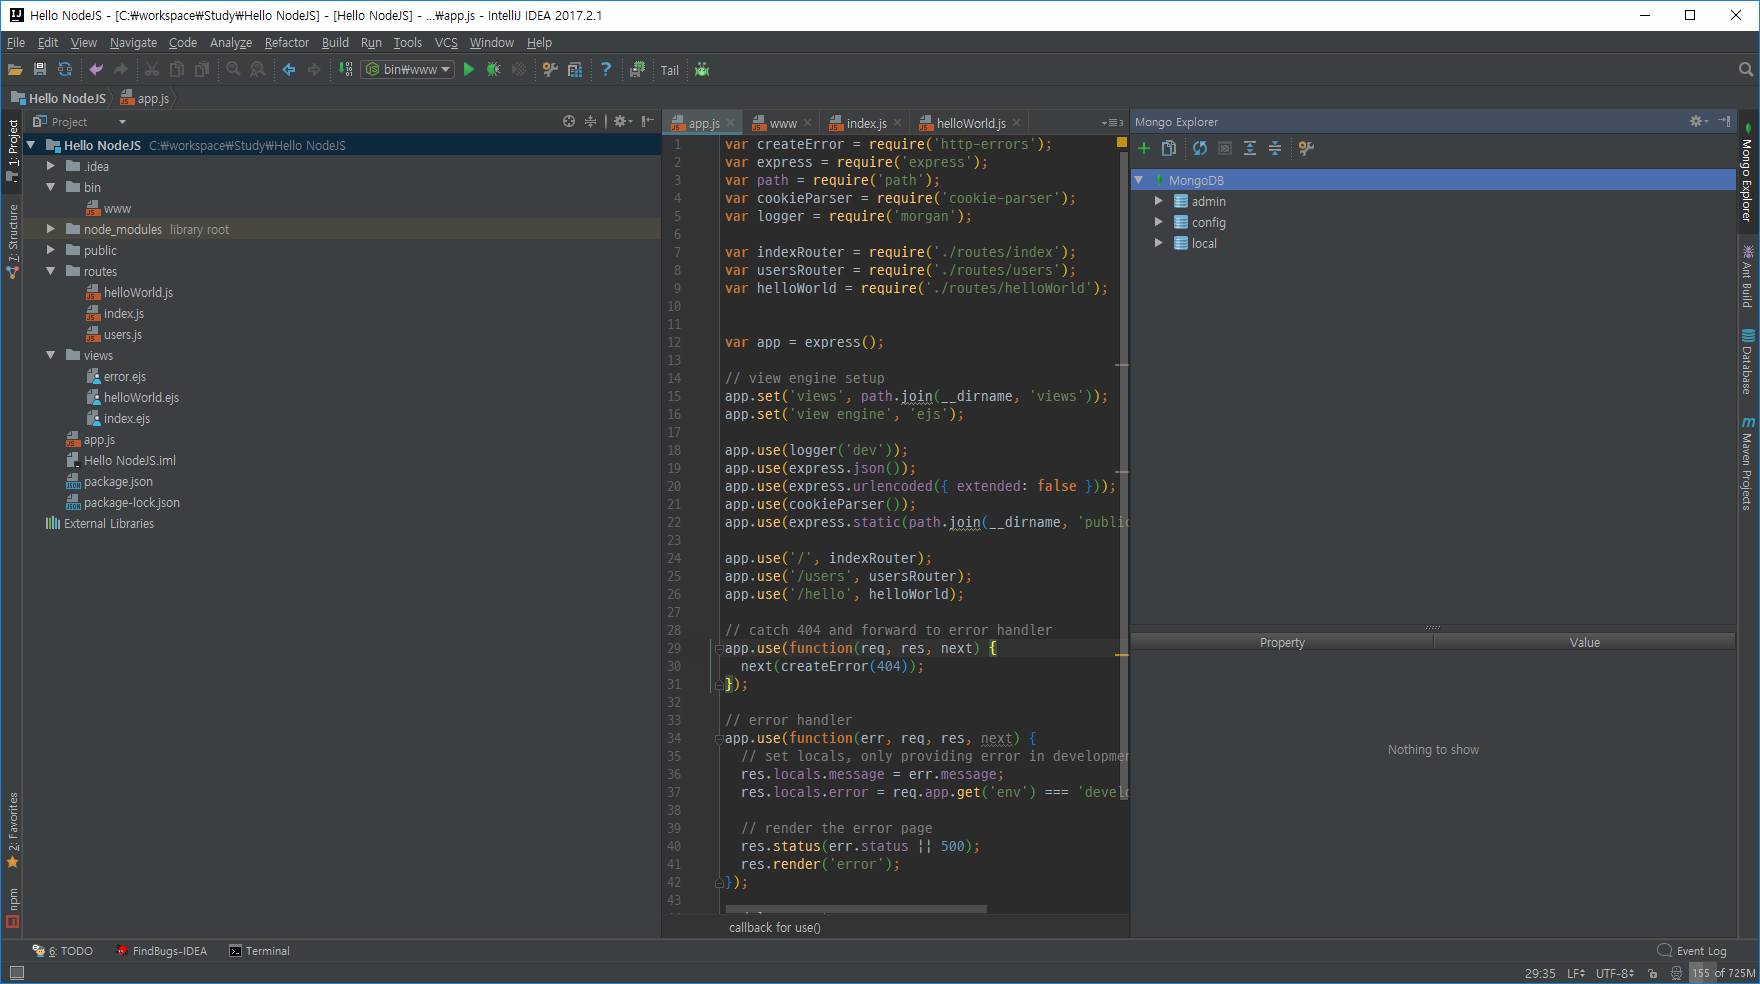This screenshot has height=984, width=1760.
Task: Open Project Structure icon in toolbar
Action: click(x=575, y=70)
